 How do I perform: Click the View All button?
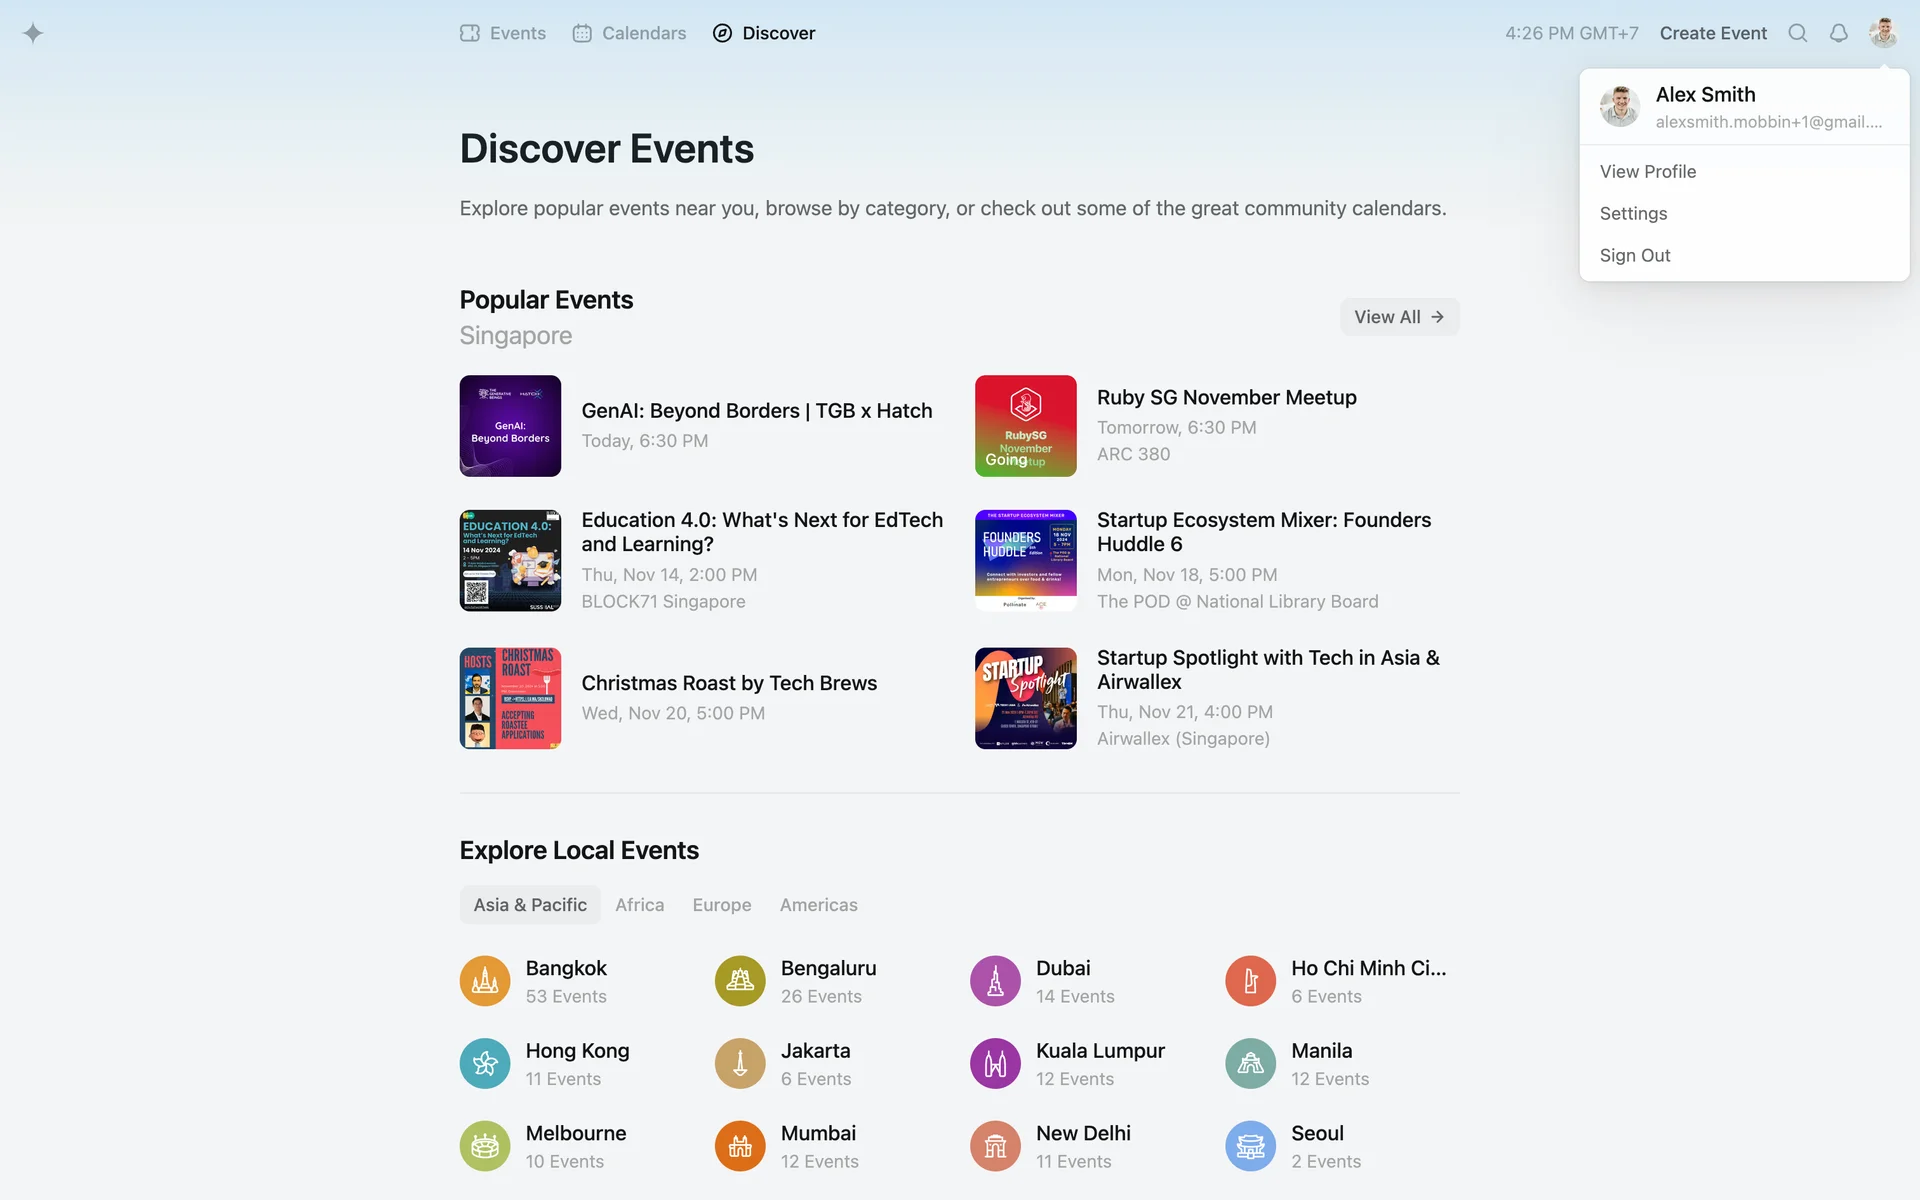tap(1398, 317)
